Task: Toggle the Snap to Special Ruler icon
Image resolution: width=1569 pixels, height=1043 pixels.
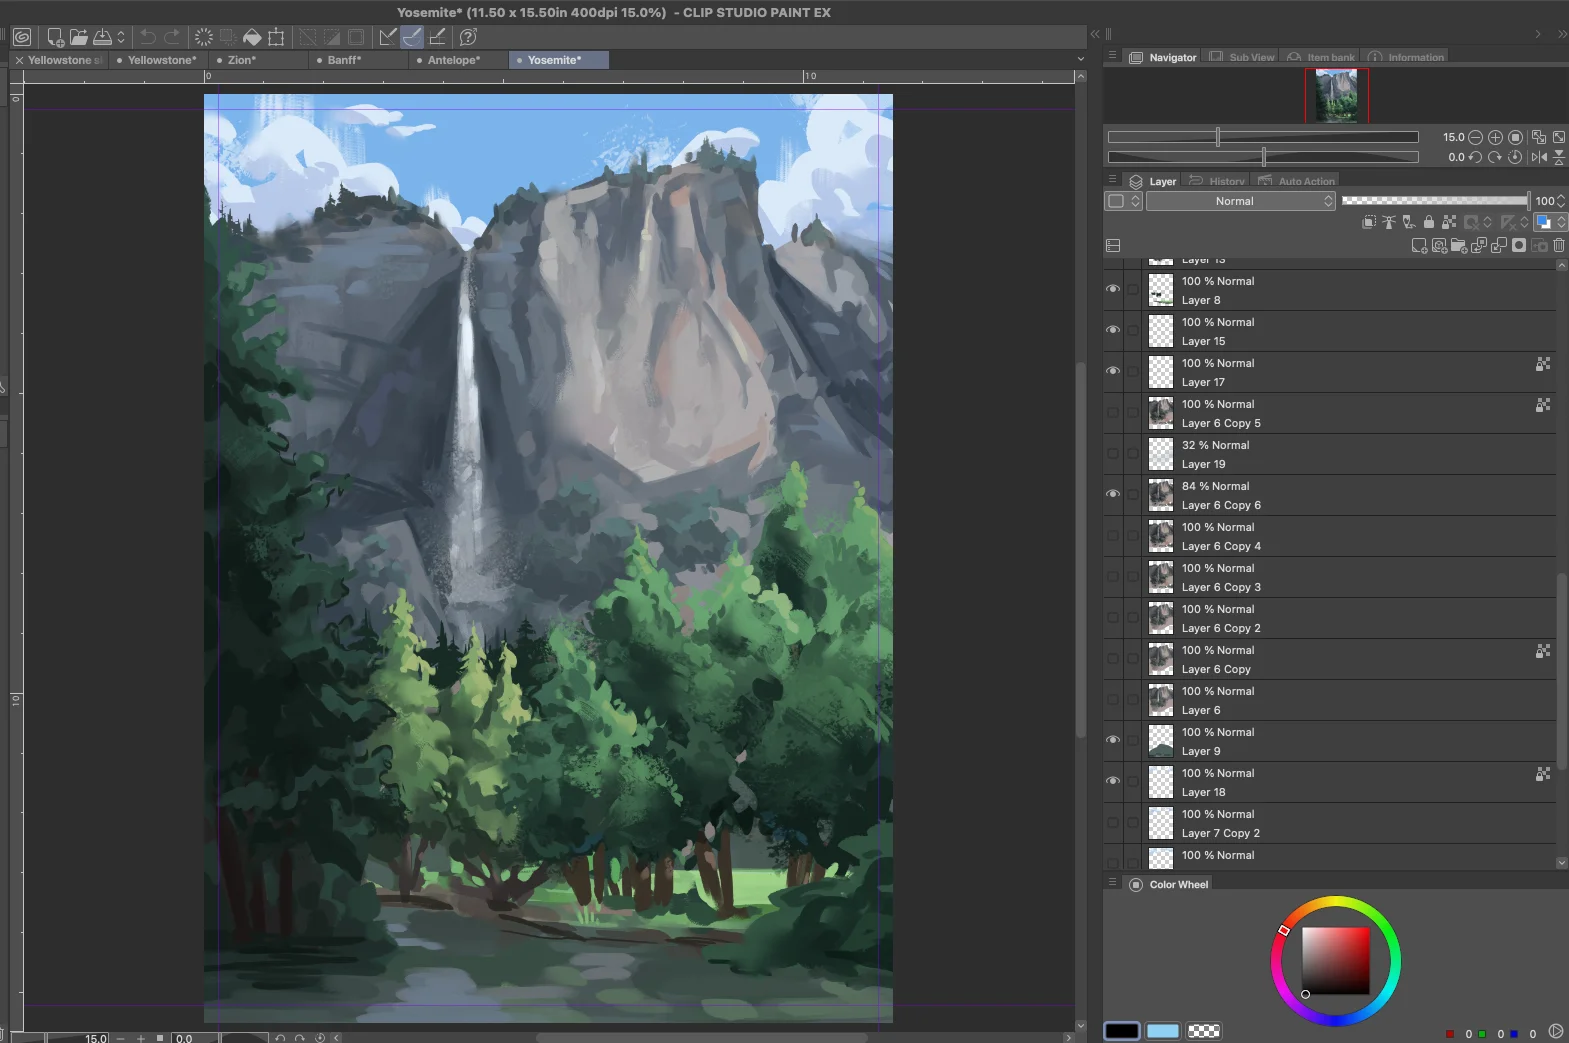Action: tap(412, 37)
